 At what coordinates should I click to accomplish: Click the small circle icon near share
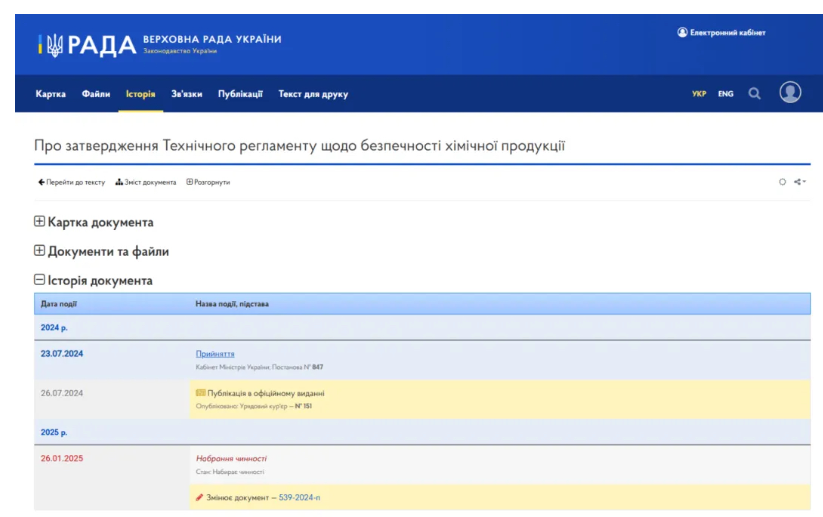pos(782,182)
